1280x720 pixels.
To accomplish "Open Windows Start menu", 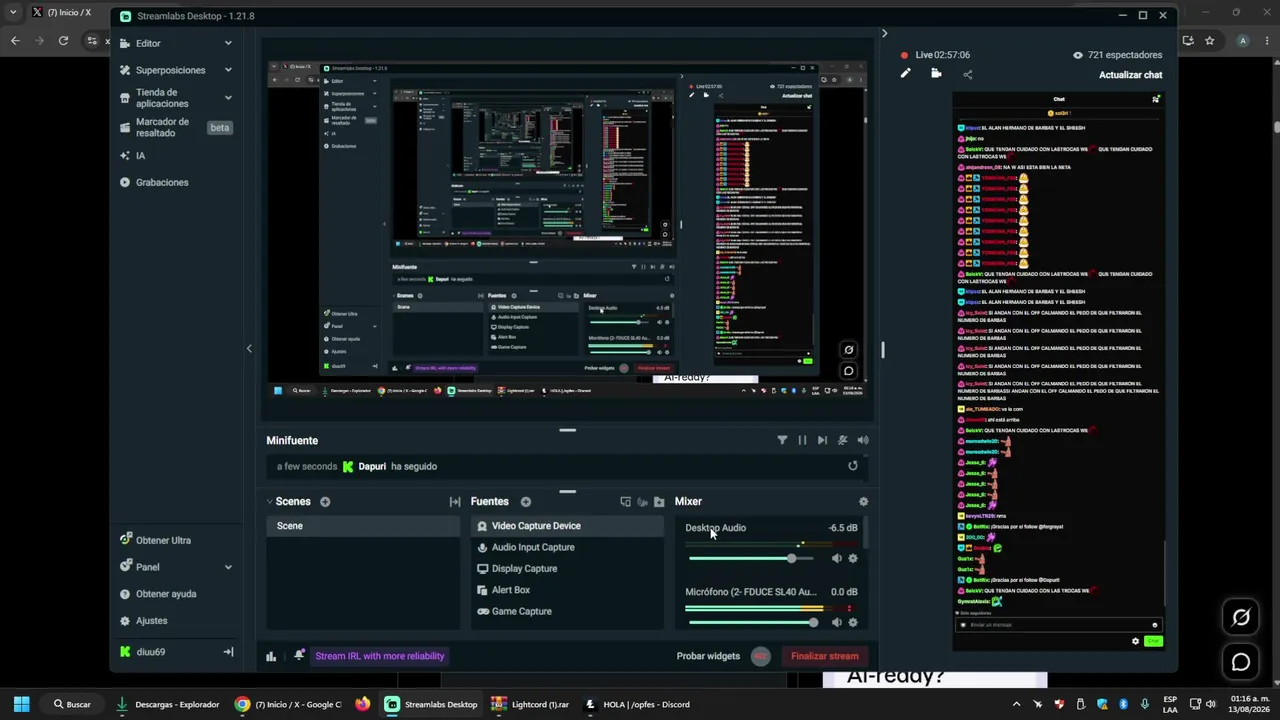I will tap(21, 704).
